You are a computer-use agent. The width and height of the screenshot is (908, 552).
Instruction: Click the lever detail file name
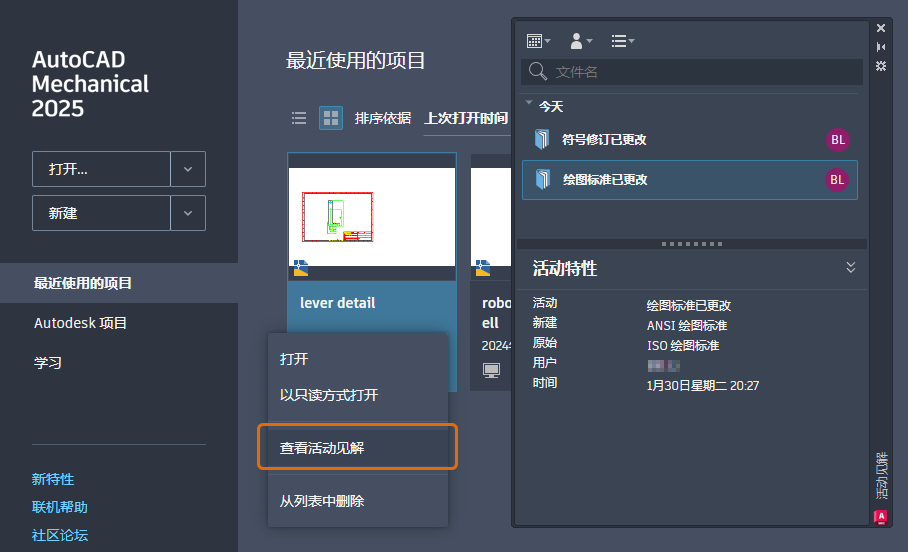click(338, 303)
